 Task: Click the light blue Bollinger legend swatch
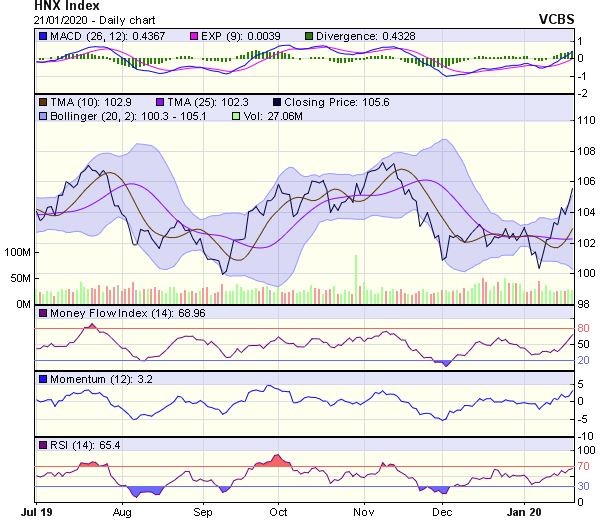coord(43,118)
